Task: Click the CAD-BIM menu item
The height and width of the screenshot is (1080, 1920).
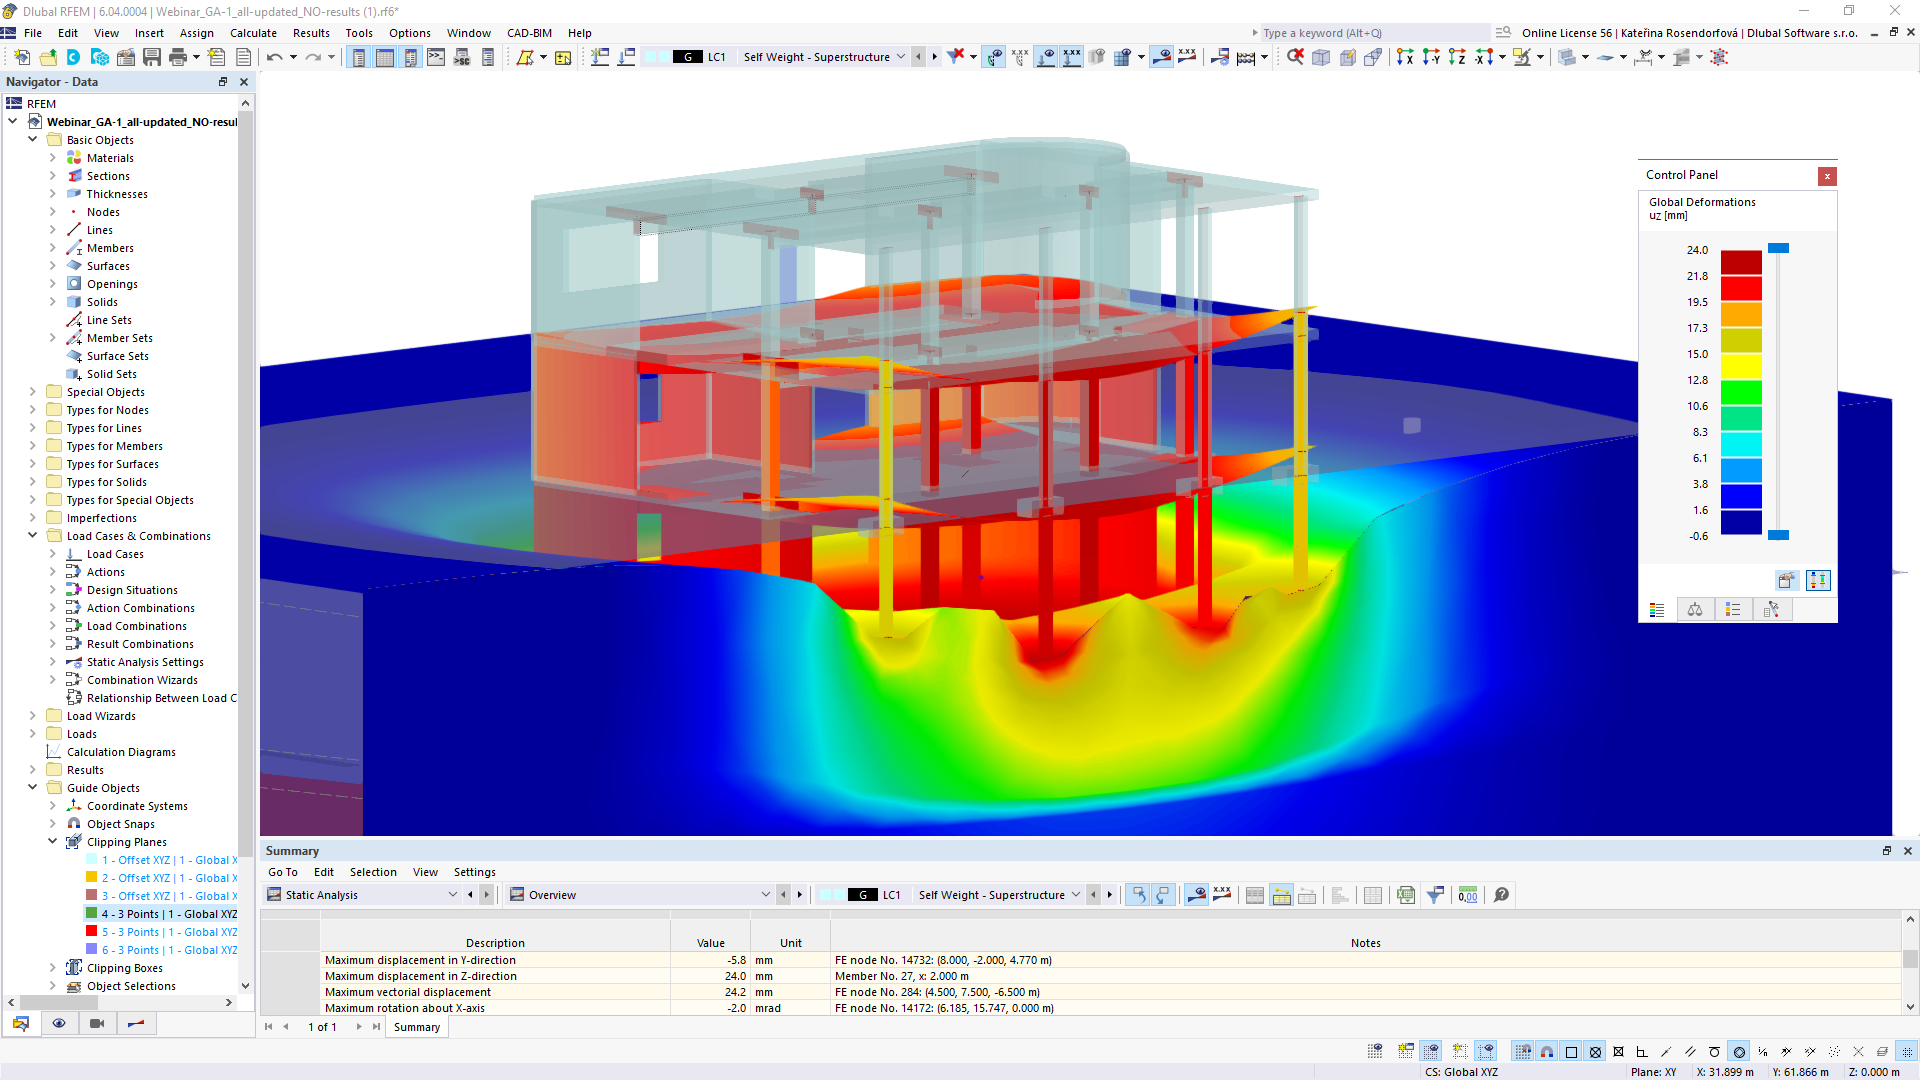Action: coord(527,33)
